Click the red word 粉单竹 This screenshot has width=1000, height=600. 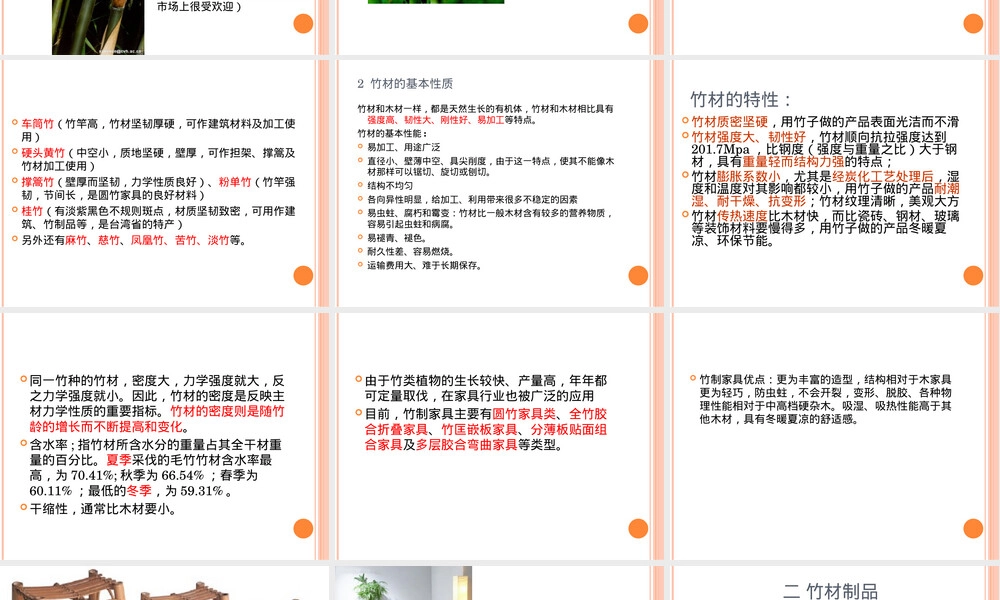235,182
